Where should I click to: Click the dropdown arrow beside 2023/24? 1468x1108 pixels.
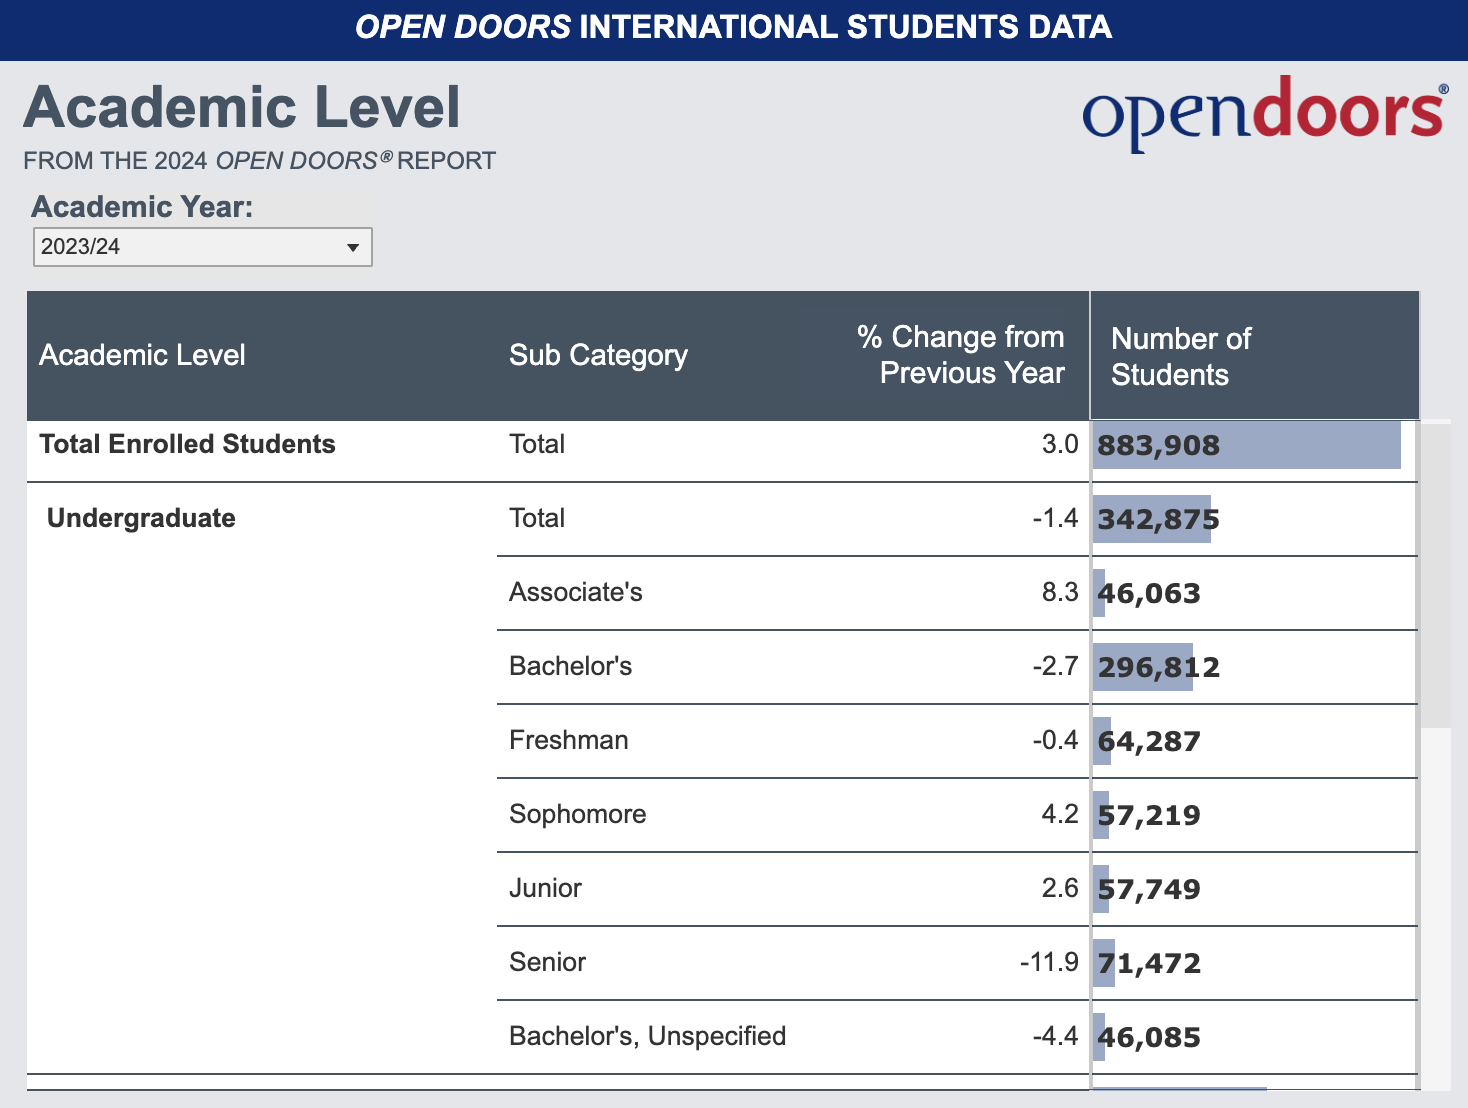click(x=352, y=248)
